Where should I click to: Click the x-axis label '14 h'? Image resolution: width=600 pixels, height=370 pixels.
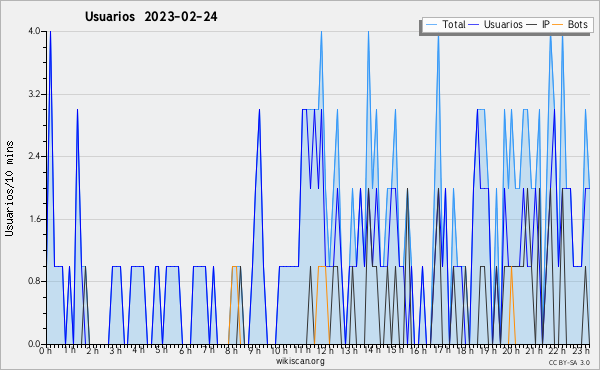(x=372, y=350)
